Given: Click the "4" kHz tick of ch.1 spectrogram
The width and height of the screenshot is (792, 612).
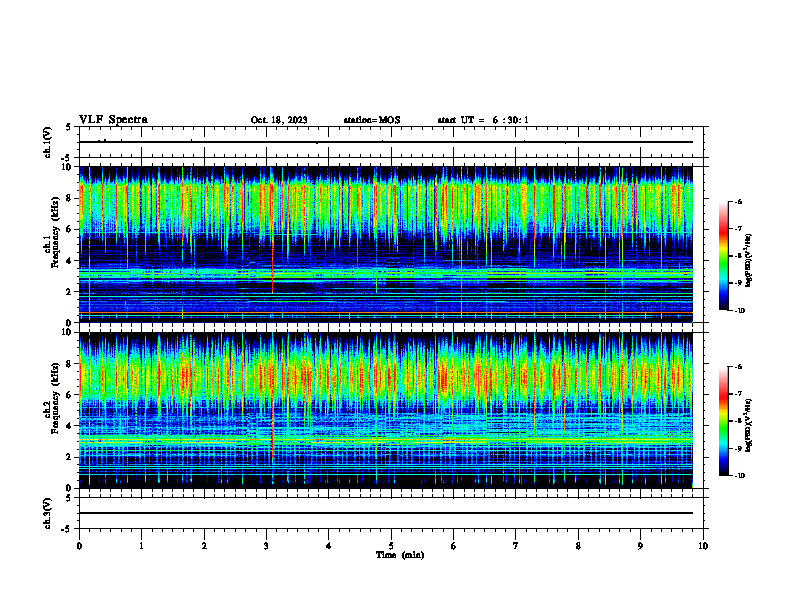Looking at the screenshot, I should coord(70,261).
